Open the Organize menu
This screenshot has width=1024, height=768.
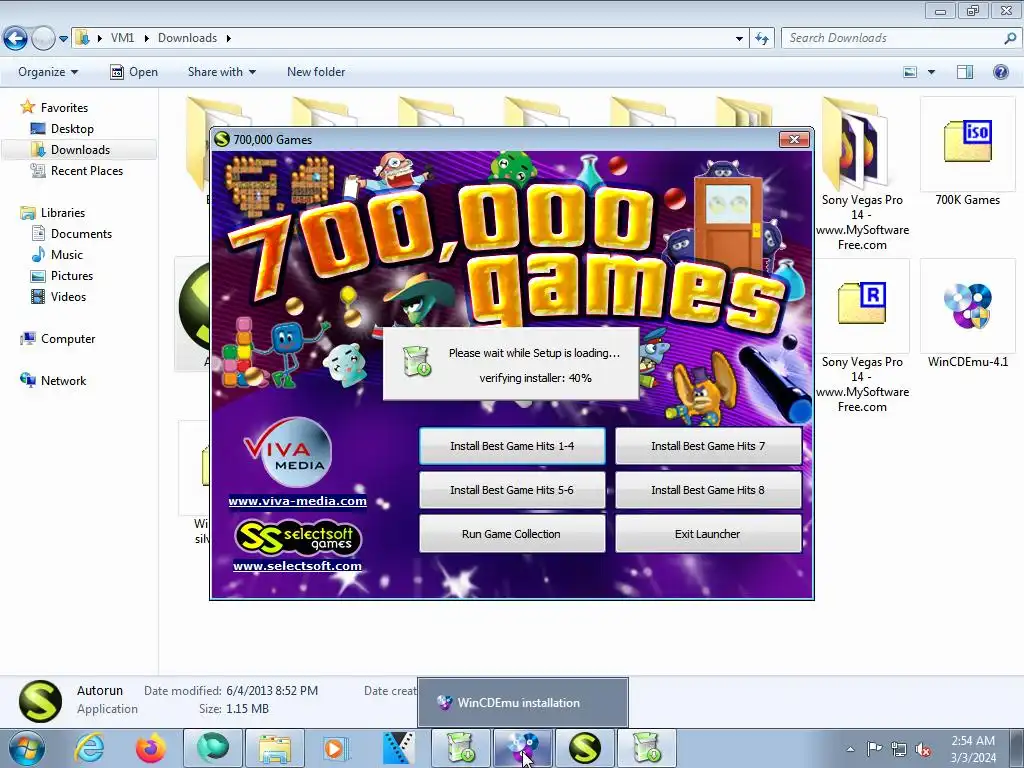48,72
